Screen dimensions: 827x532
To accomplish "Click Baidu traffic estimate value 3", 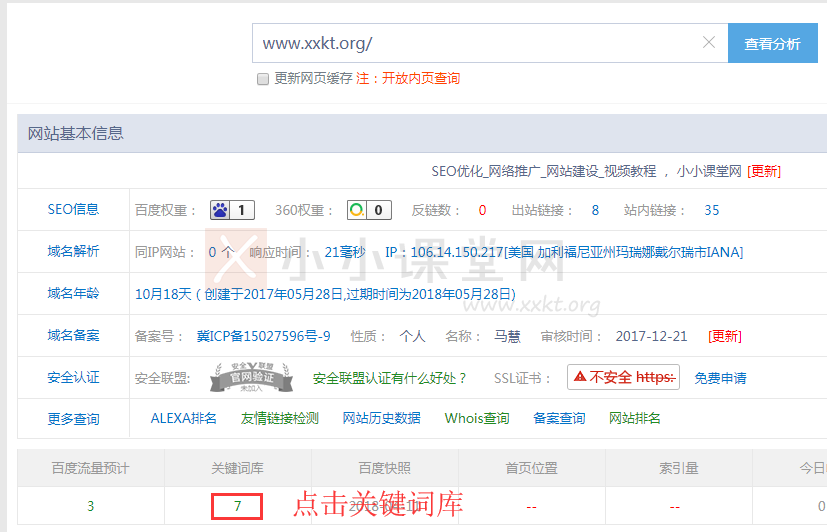I will [91, 506].
